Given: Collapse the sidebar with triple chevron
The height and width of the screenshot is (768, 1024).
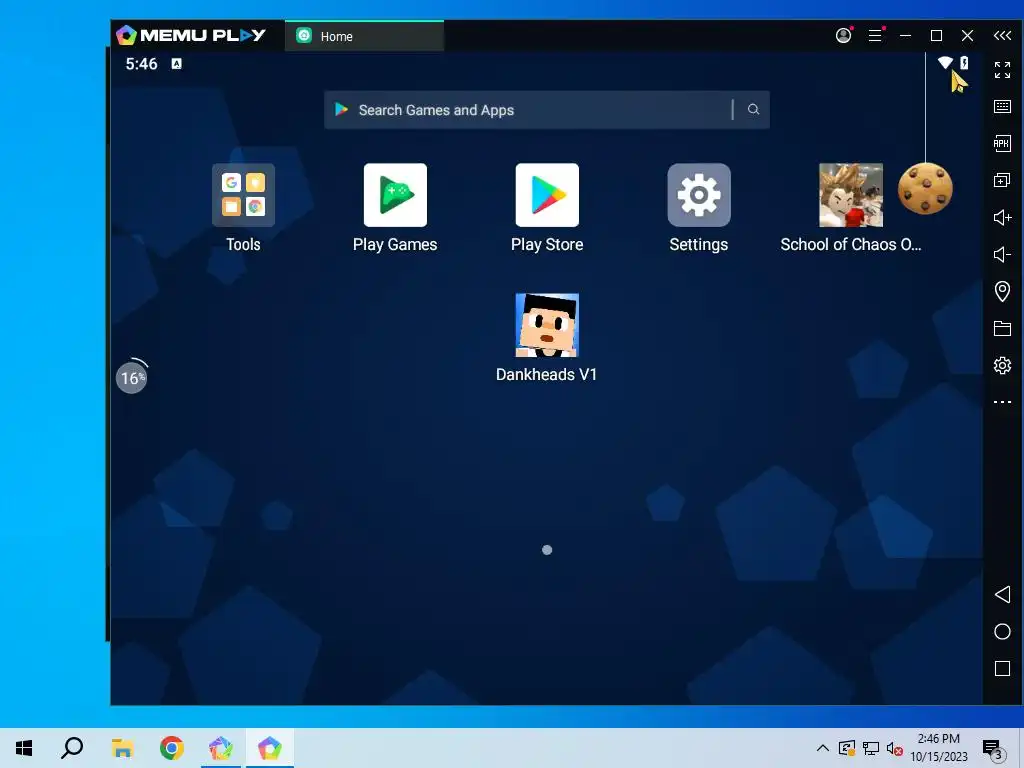Looking at the screenshot, I should pos(1002,35).
